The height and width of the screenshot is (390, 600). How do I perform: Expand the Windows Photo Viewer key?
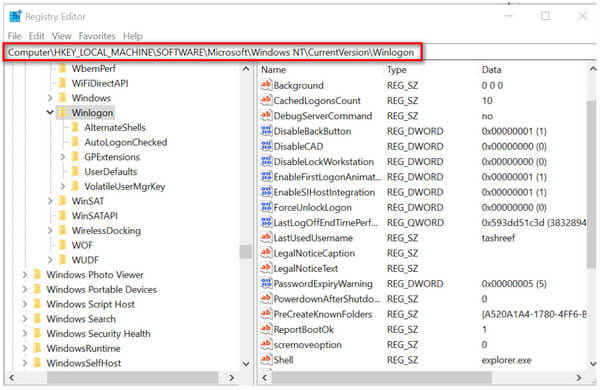[25, 274]
